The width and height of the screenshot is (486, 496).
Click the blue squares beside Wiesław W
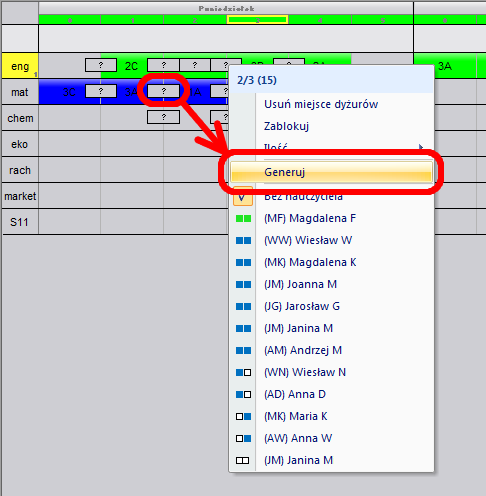243,241
